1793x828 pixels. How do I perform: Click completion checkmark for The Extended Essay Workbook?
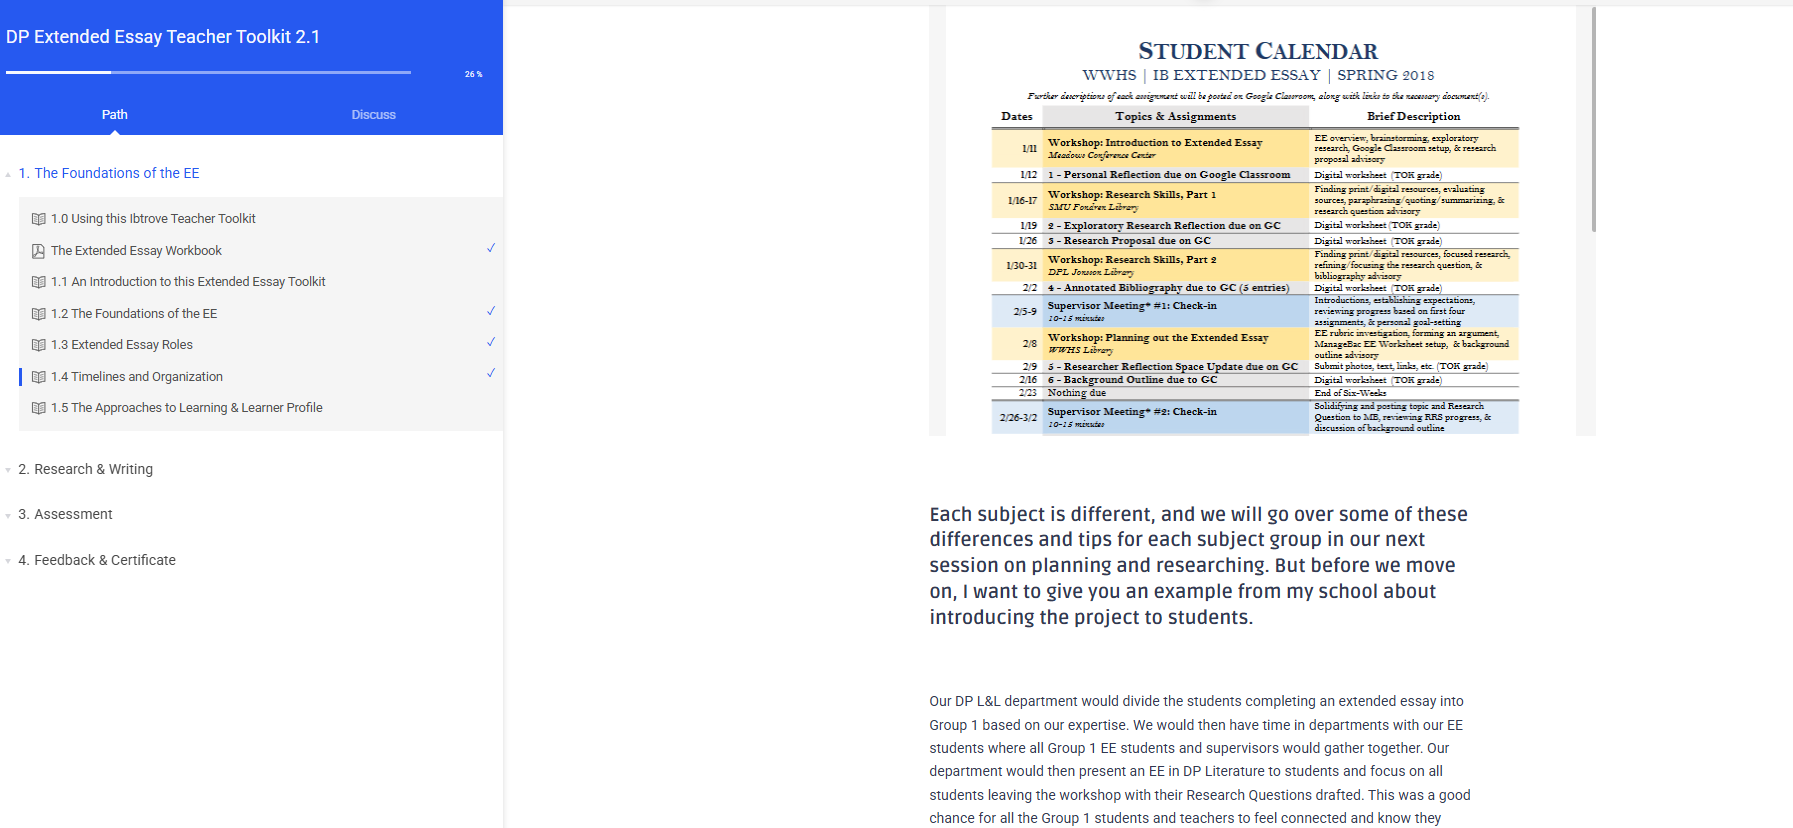point(490,248)
